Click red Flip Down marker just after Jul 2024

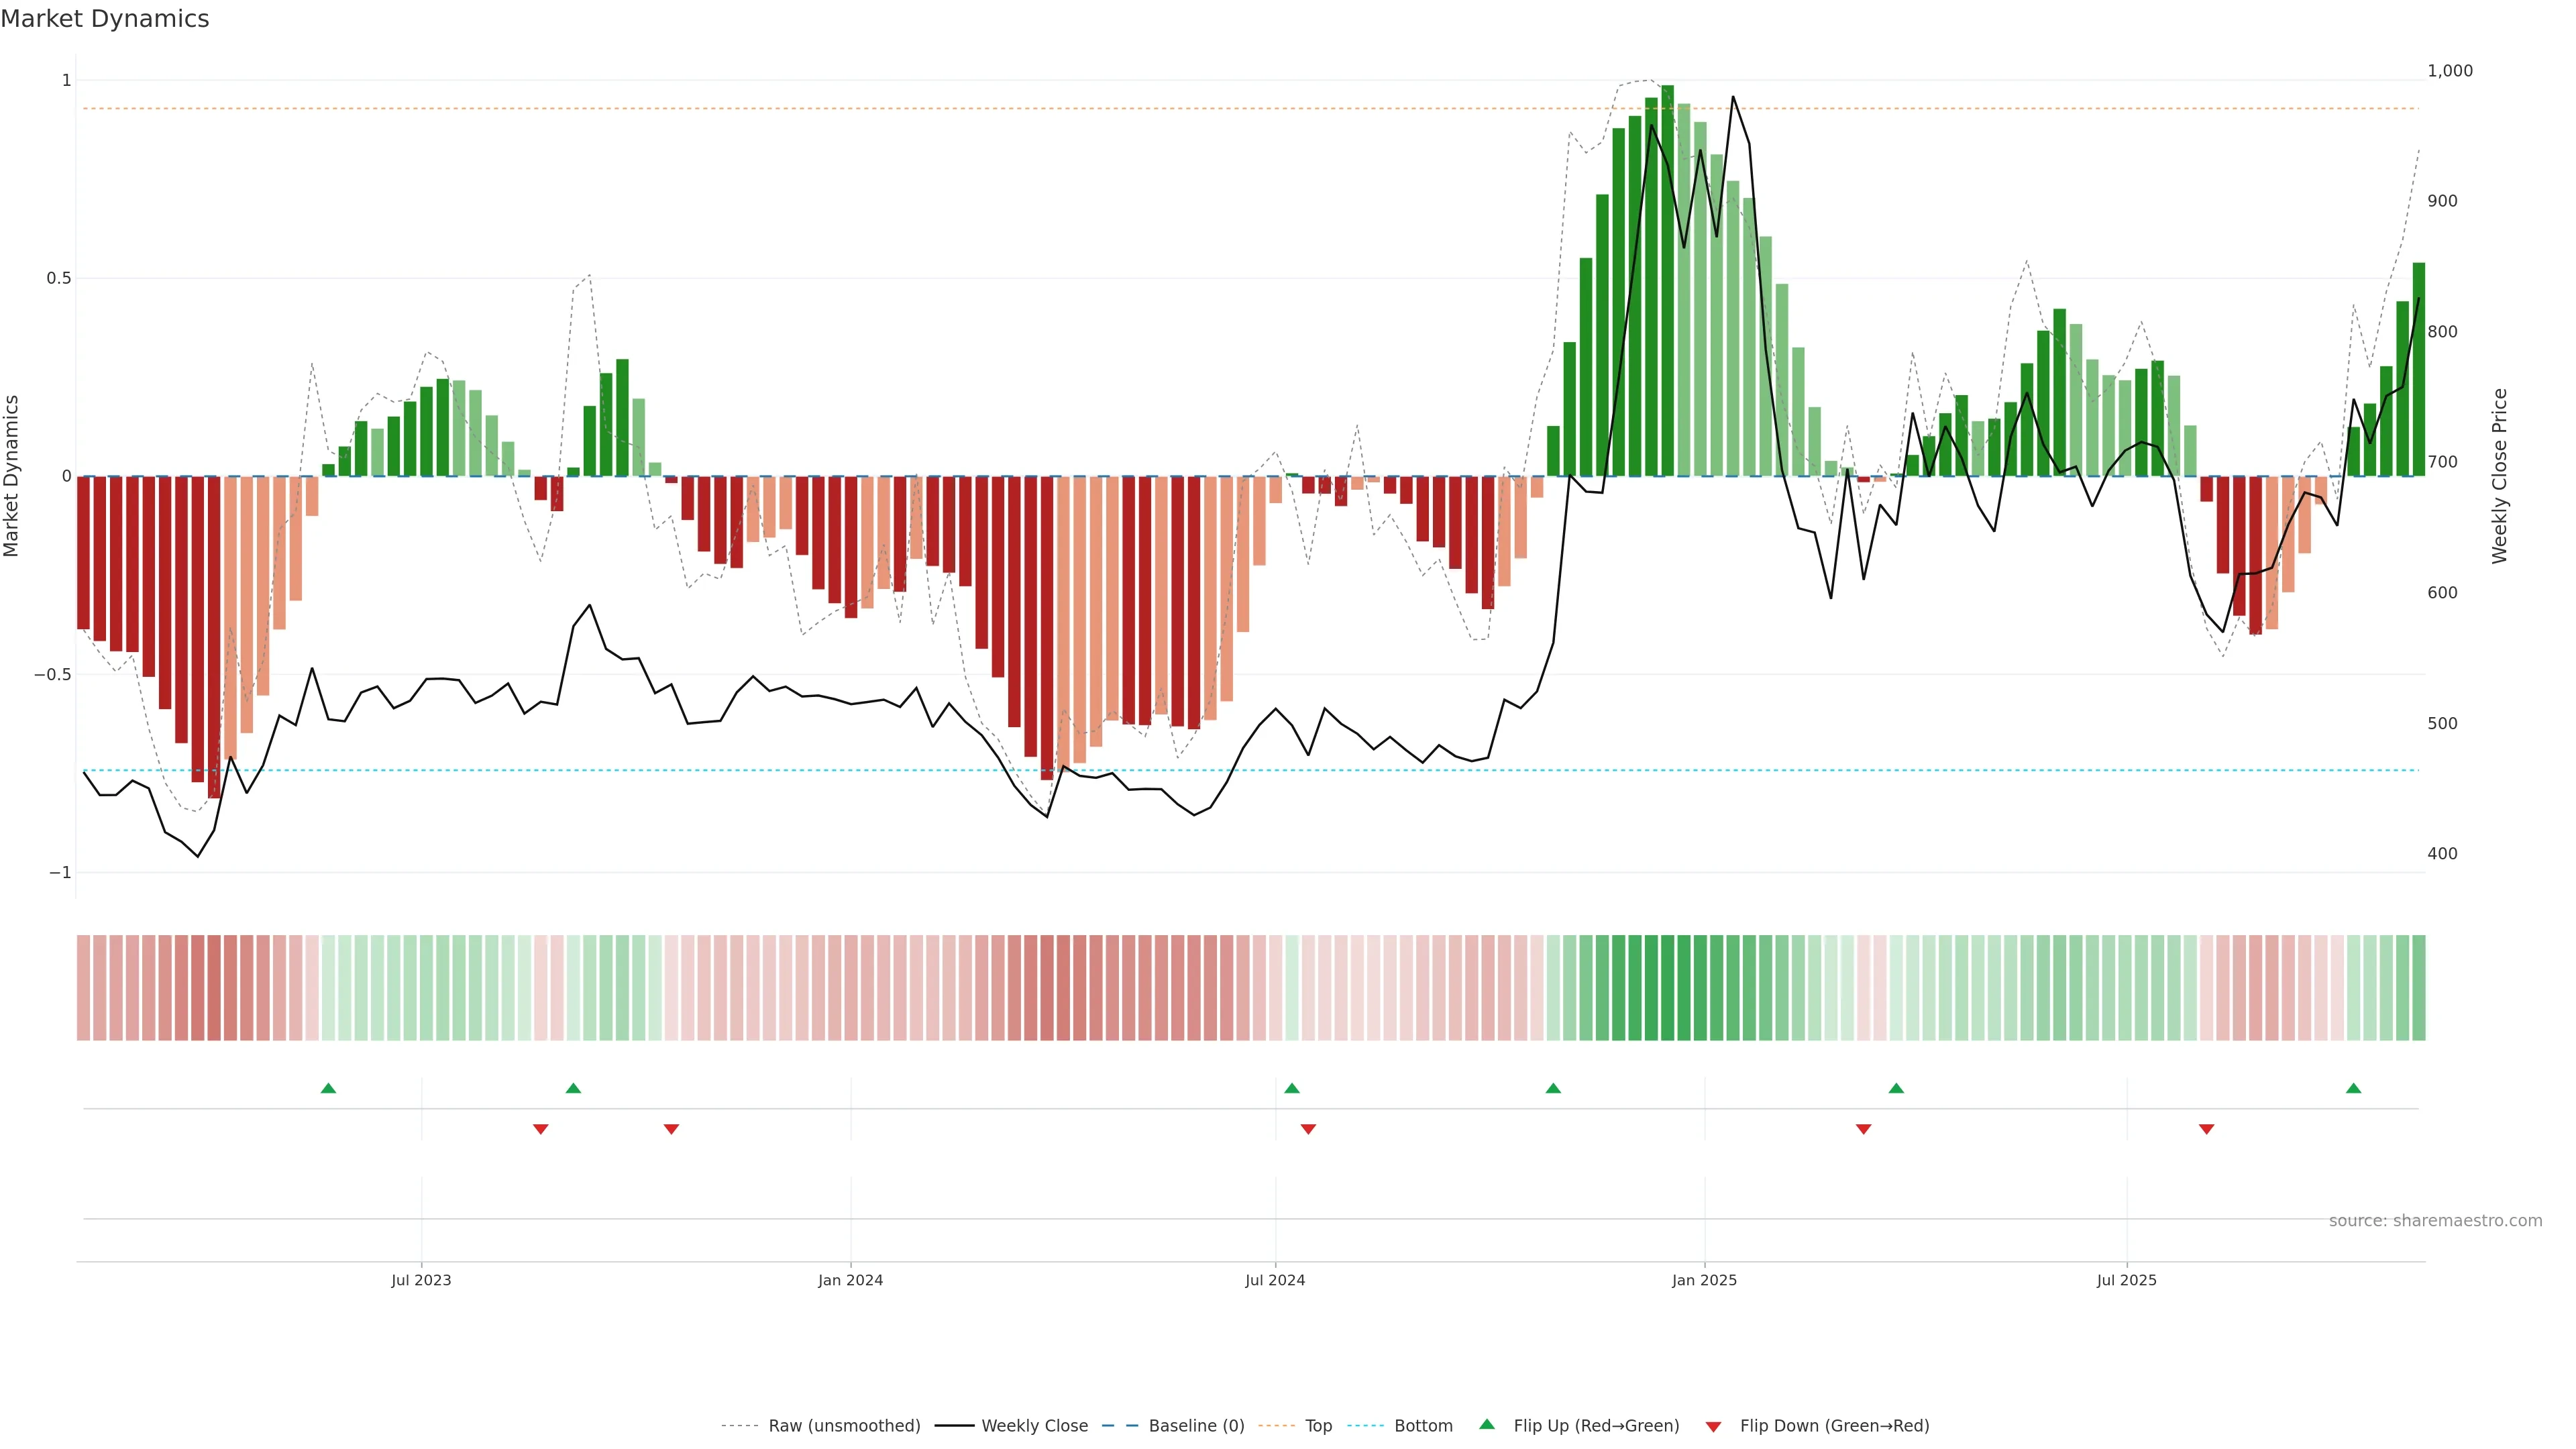pos(1308,1129)
